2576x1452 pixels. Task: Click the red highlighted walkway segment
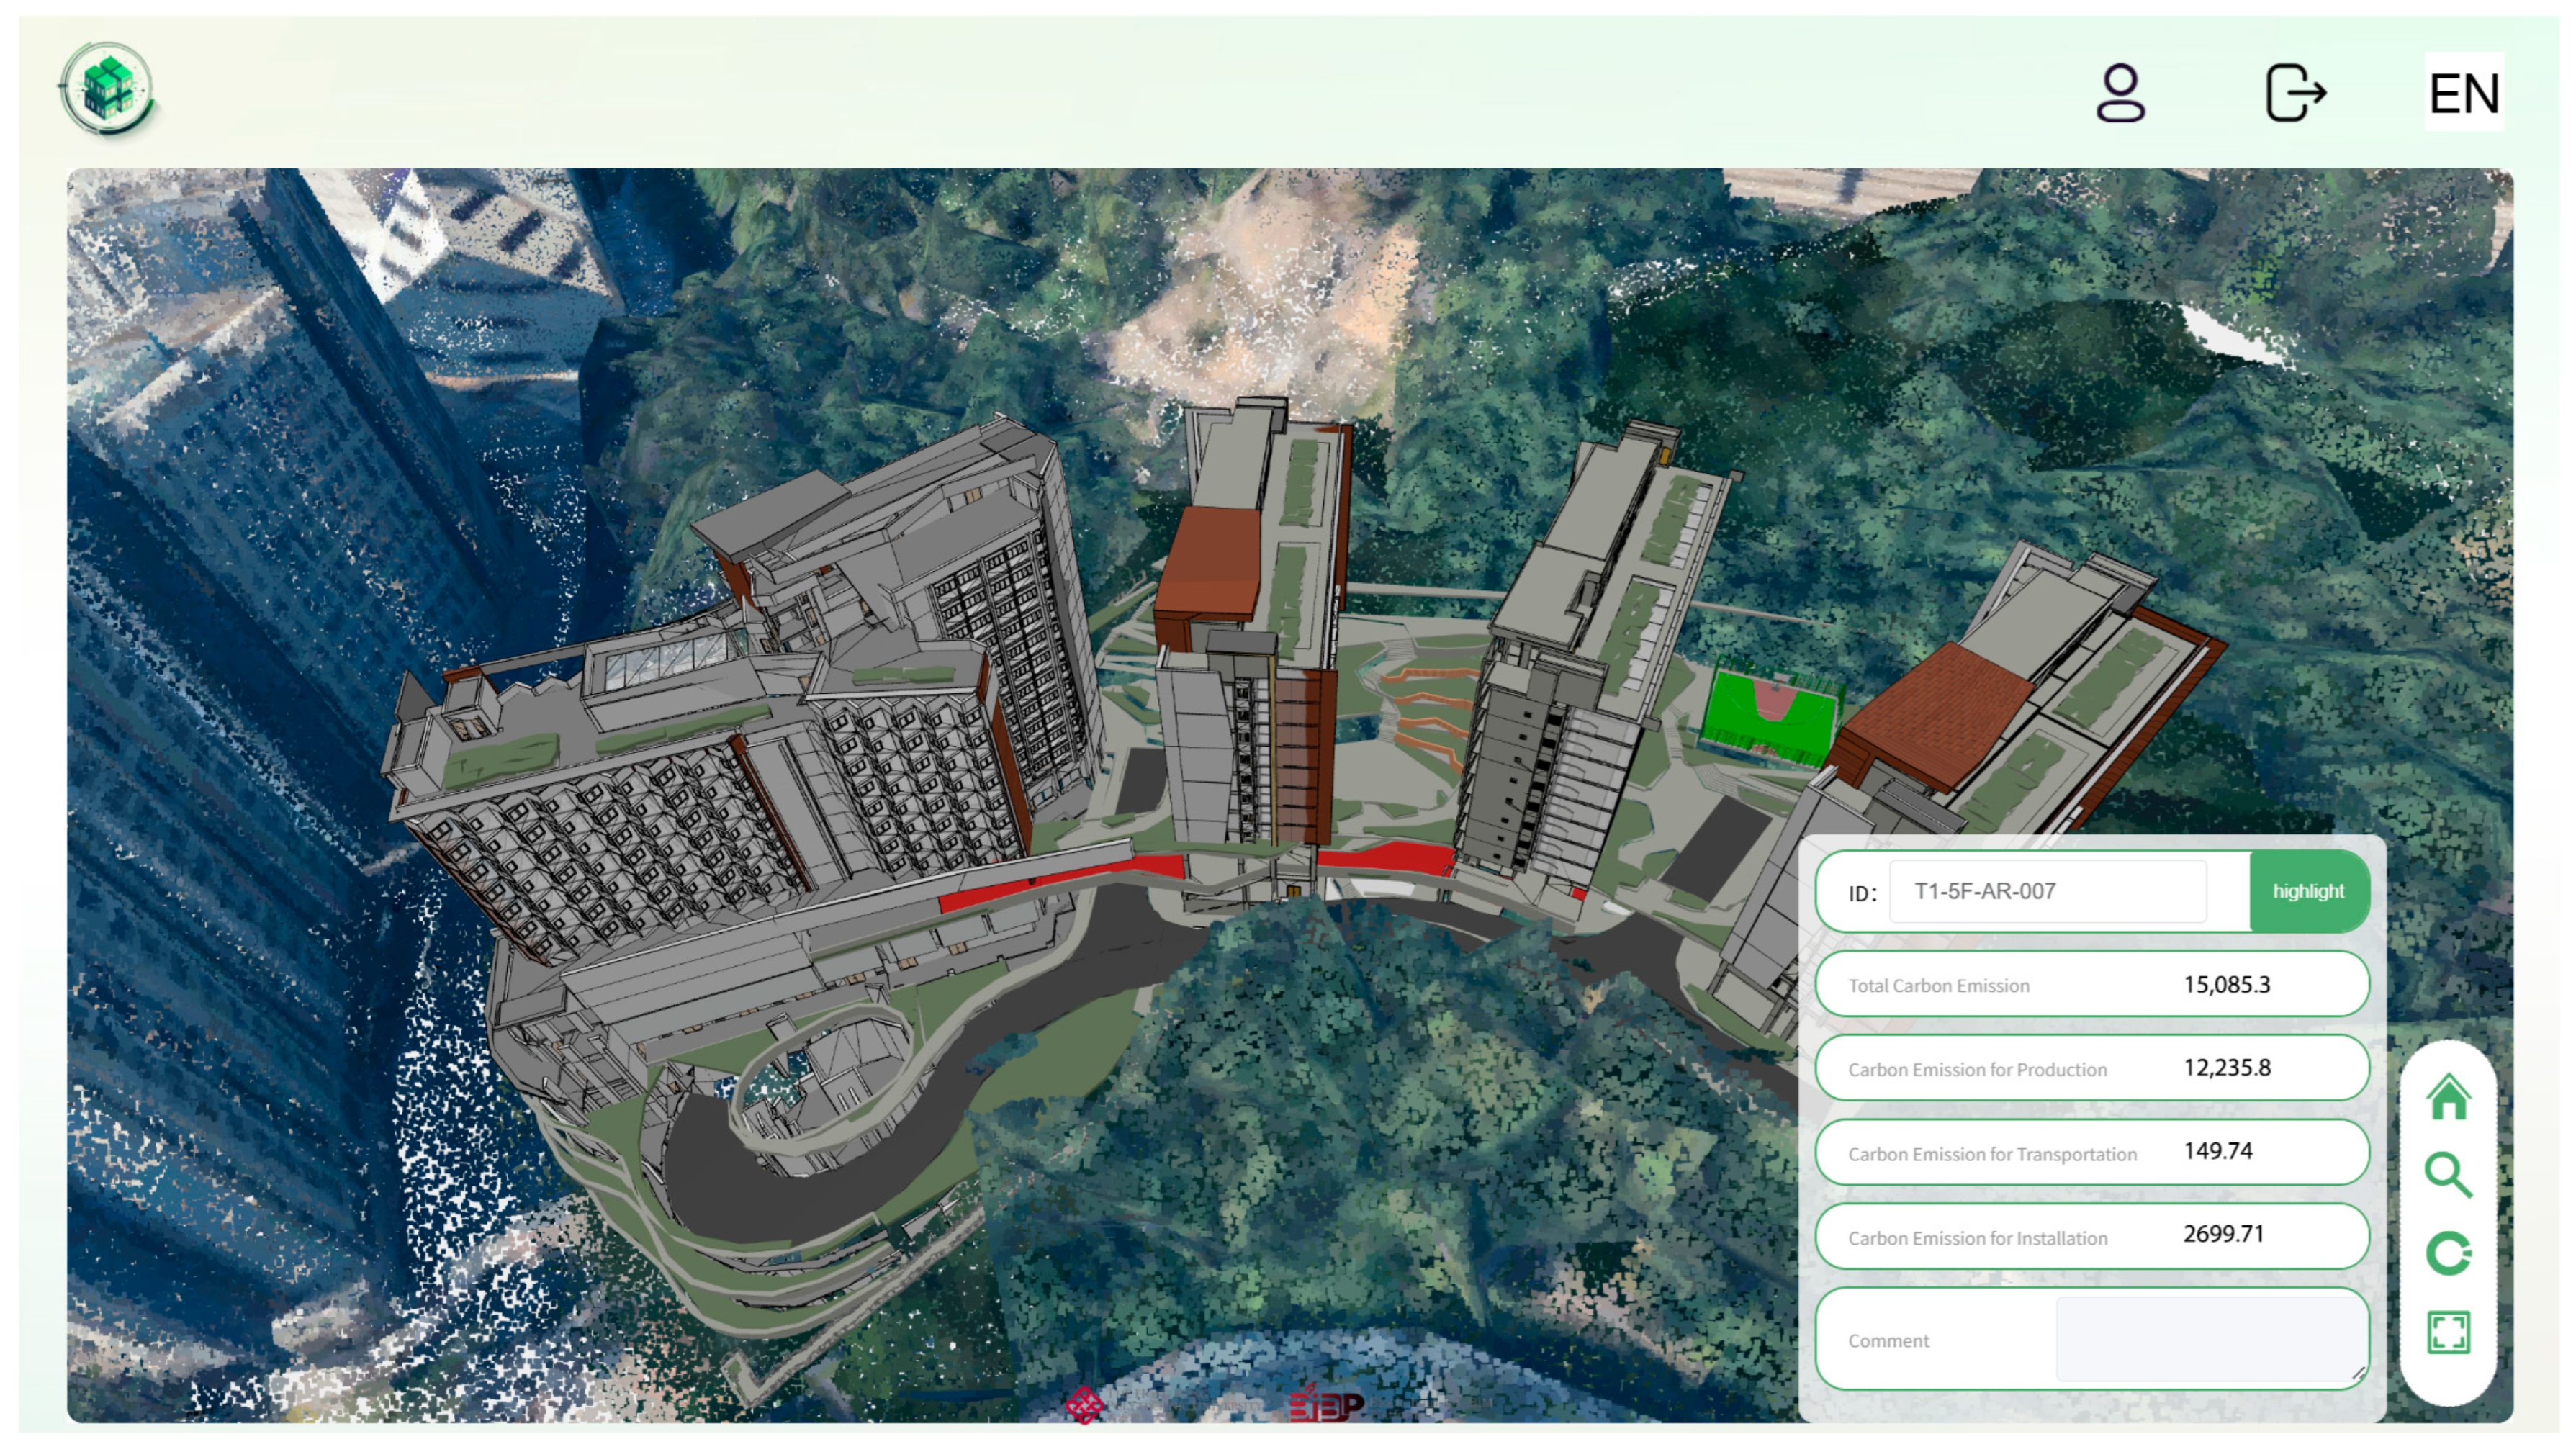(1385, 858)
